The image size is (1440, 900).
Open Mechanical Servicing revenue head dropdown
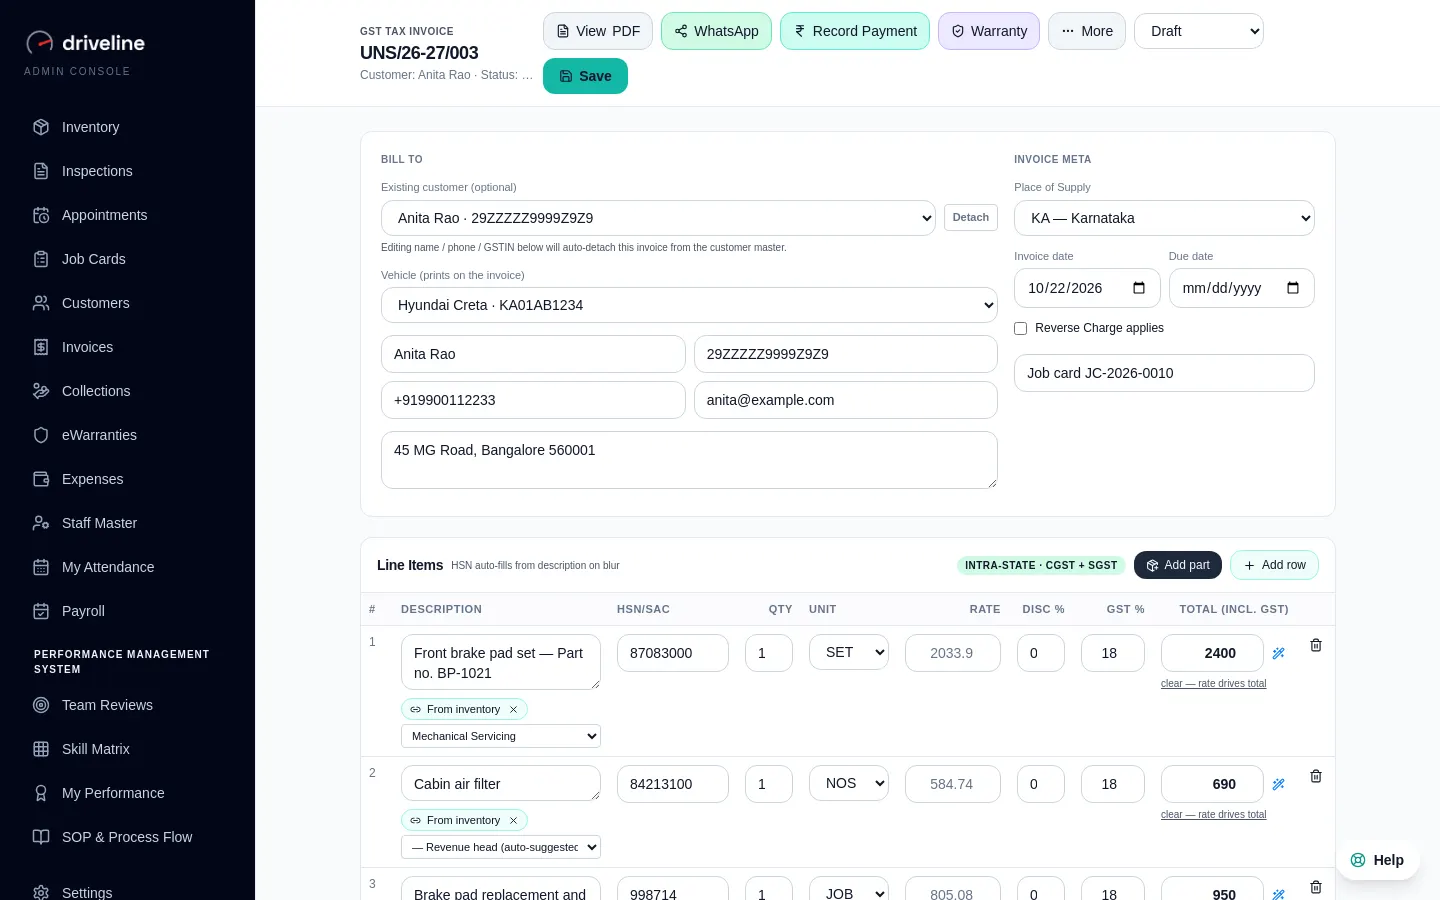[x=501, y=736]
